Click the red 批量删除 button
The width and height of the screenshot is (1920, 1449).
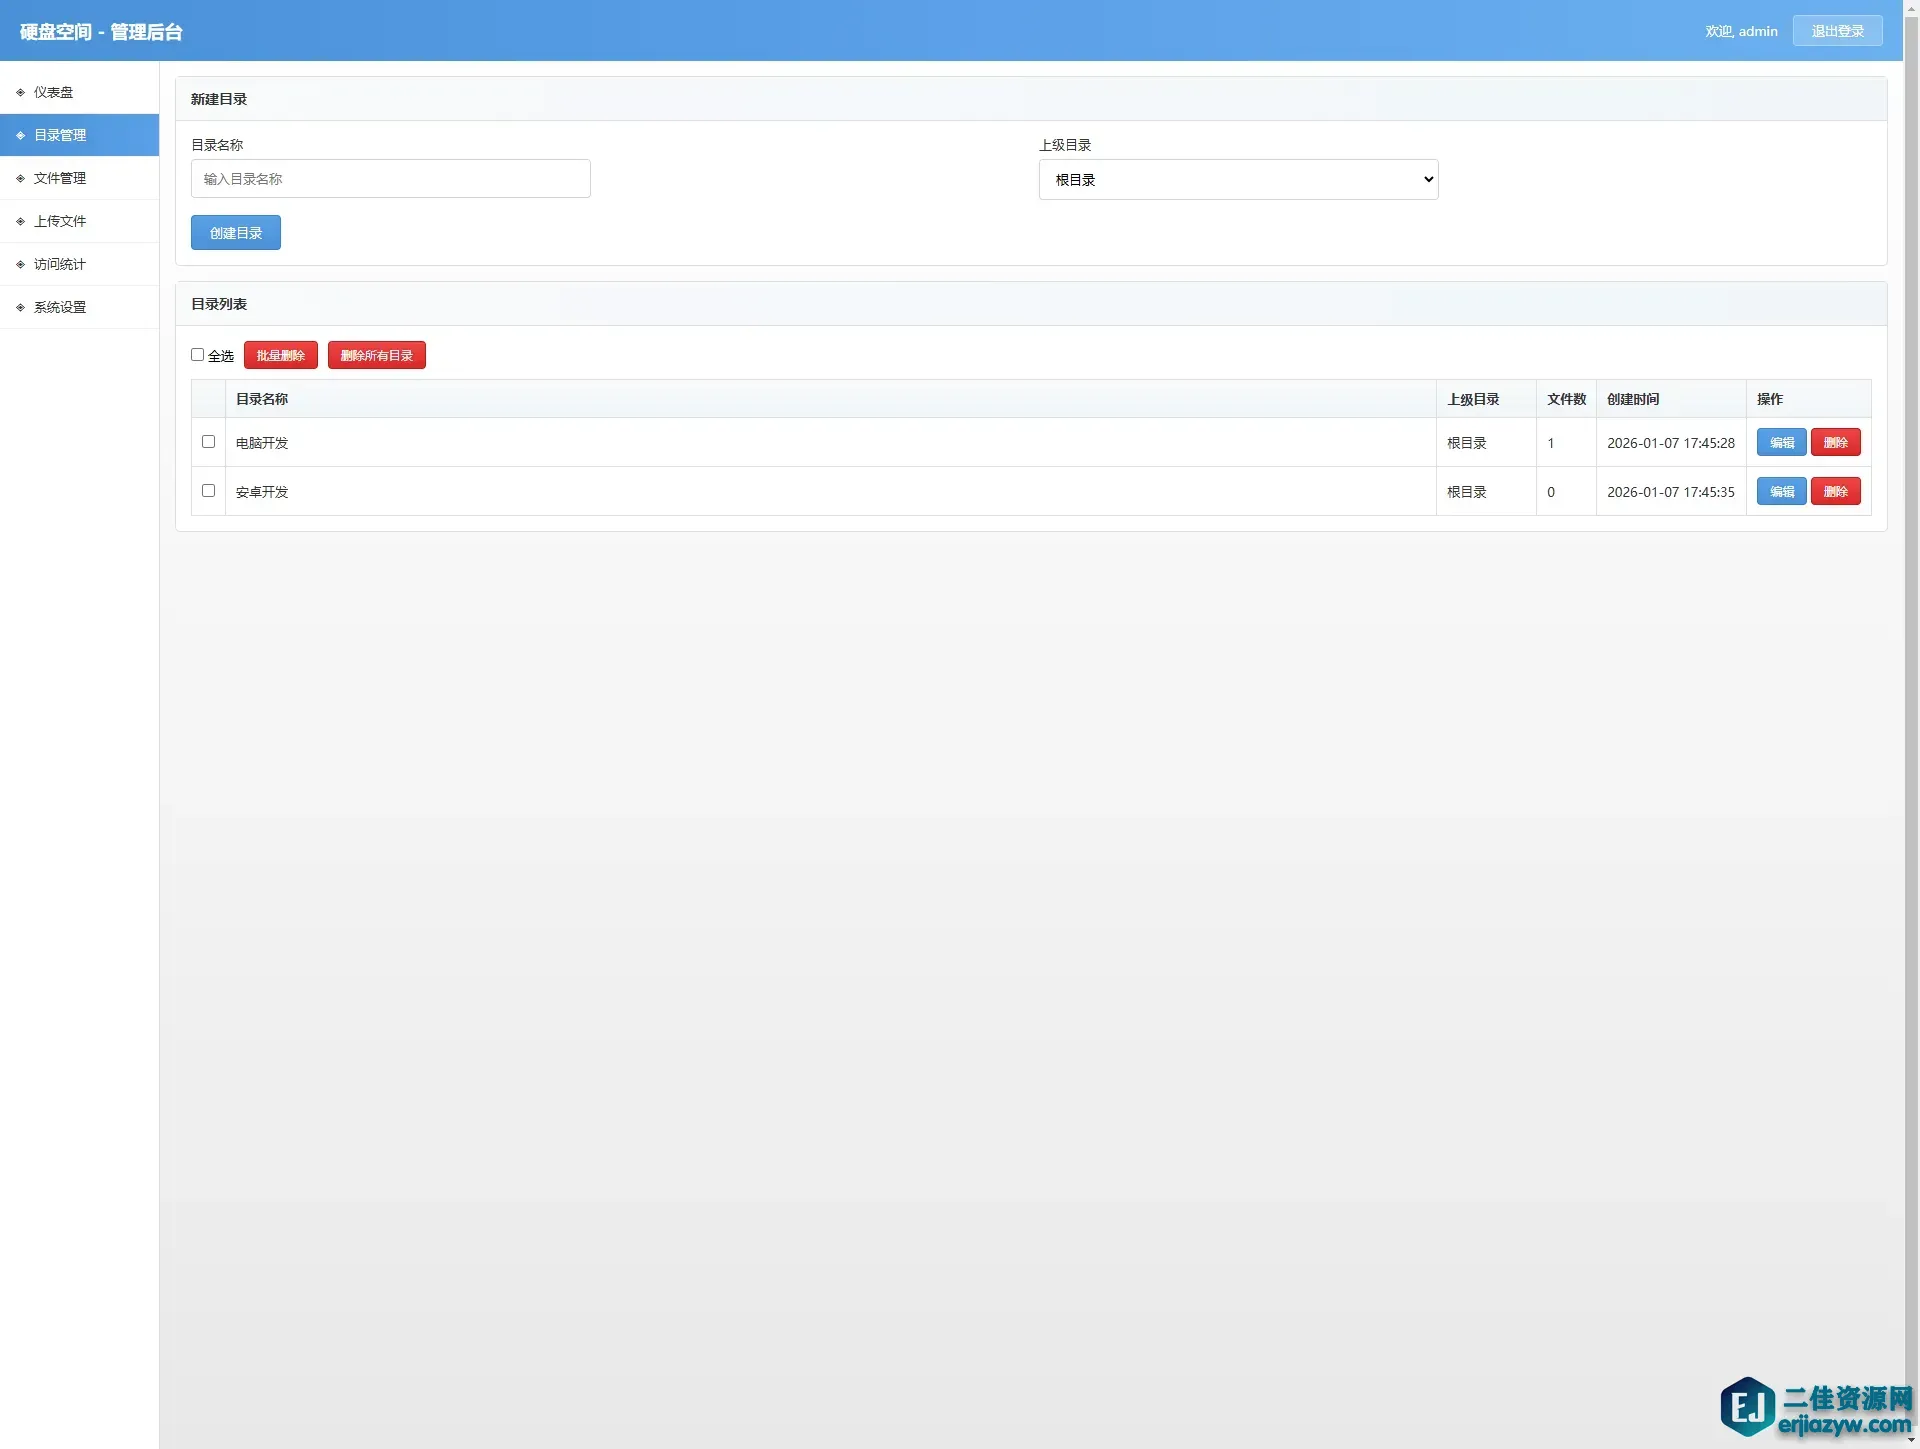coord(280,355)
